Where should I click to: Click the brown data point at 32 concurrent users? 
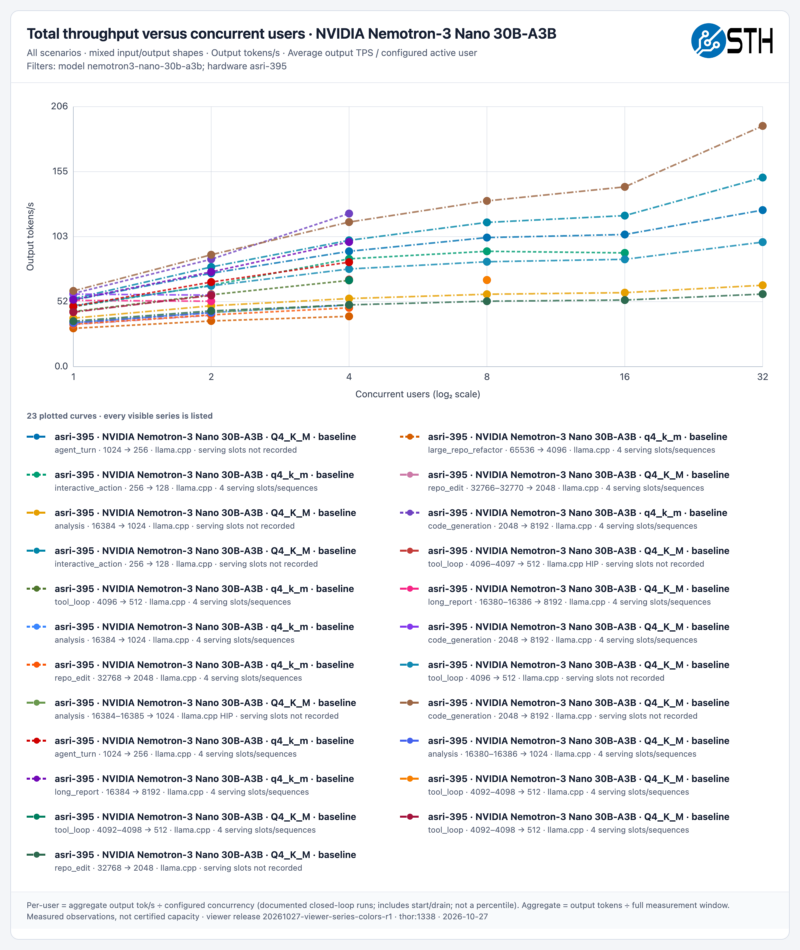click(762, 126)
